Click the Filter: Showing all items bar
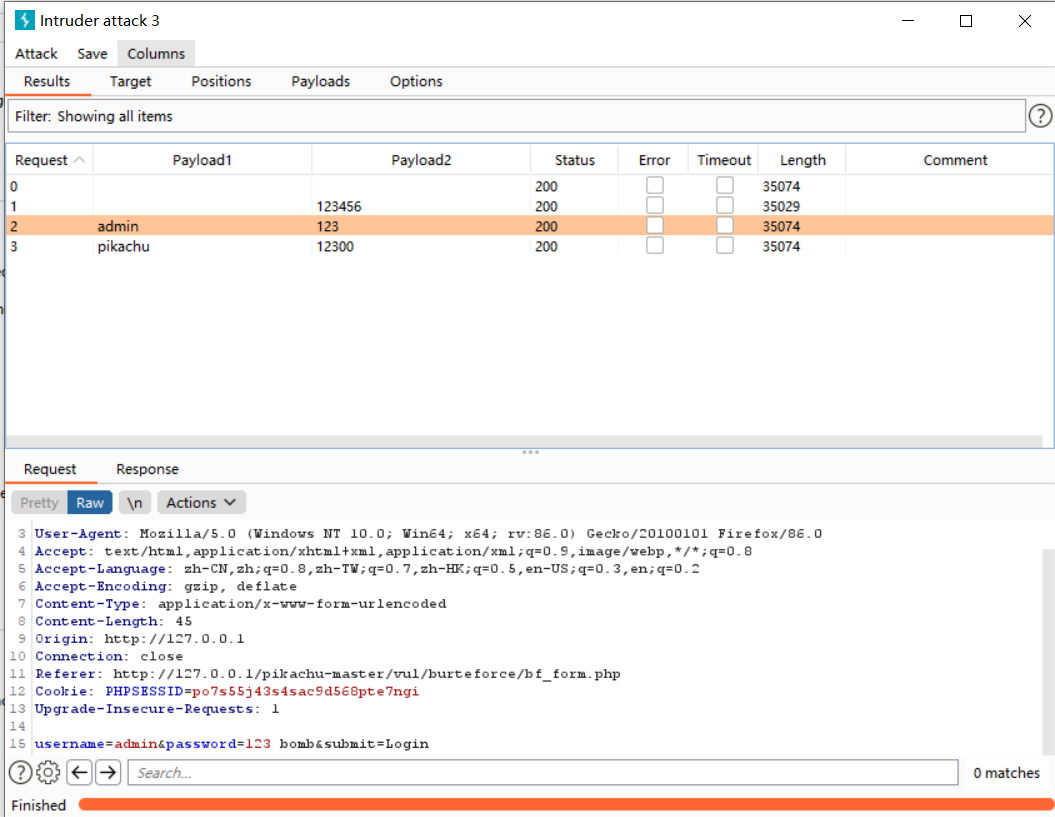Viewport: 1055px width, 817px height. click(516, 116)
